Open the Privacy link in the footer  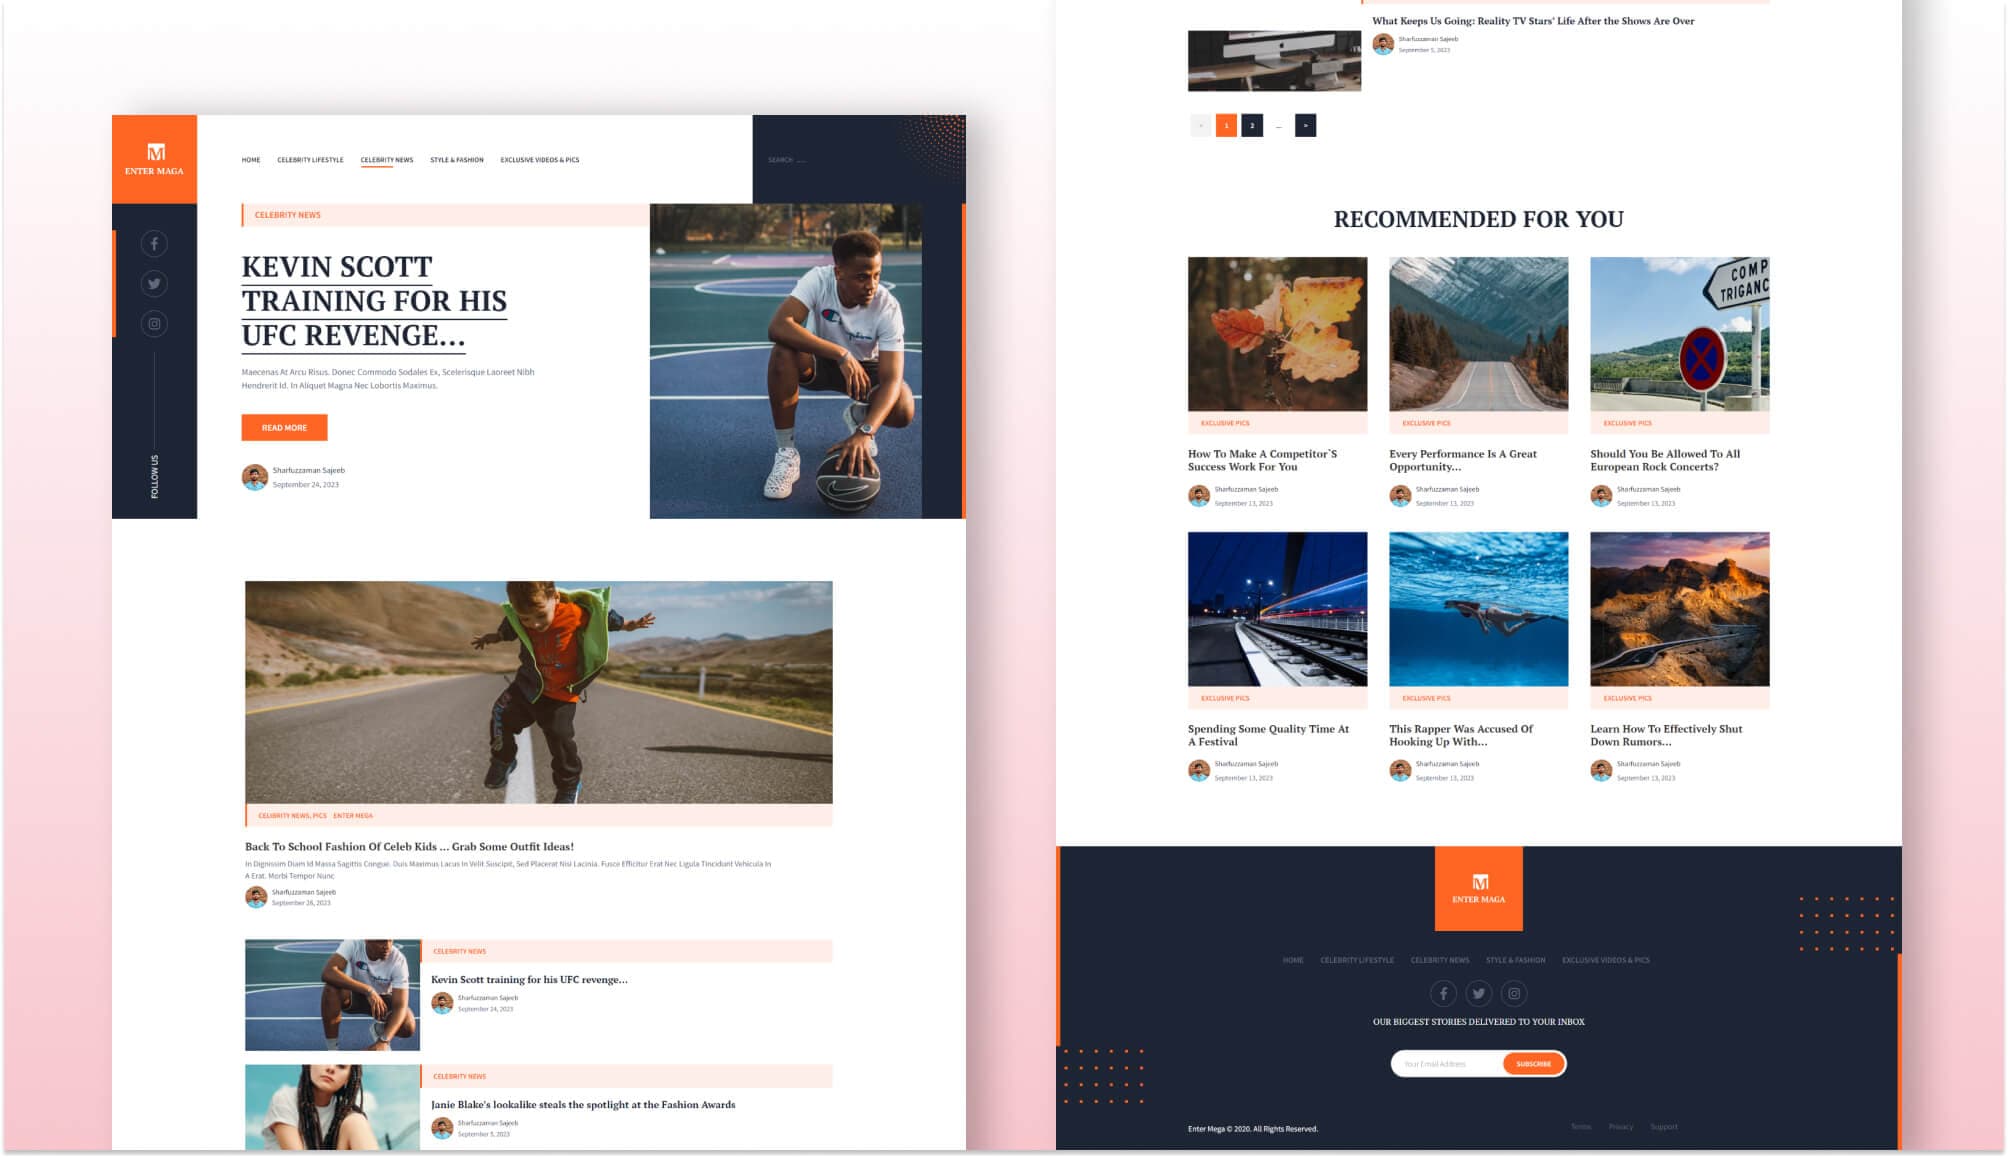click(x=1623, y=1125)
